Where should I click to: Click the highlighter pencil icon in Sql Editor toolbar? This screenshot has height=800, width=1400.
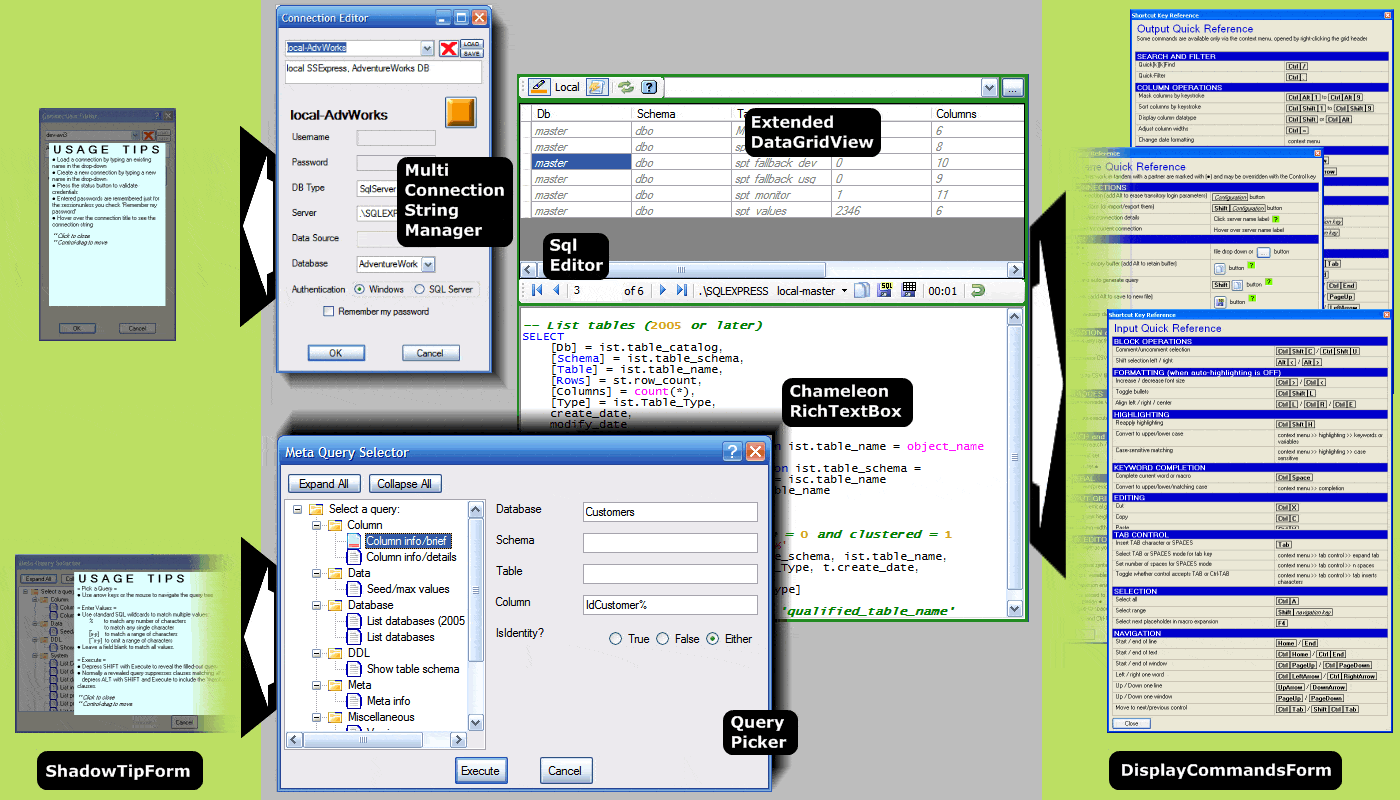[539, 87]
